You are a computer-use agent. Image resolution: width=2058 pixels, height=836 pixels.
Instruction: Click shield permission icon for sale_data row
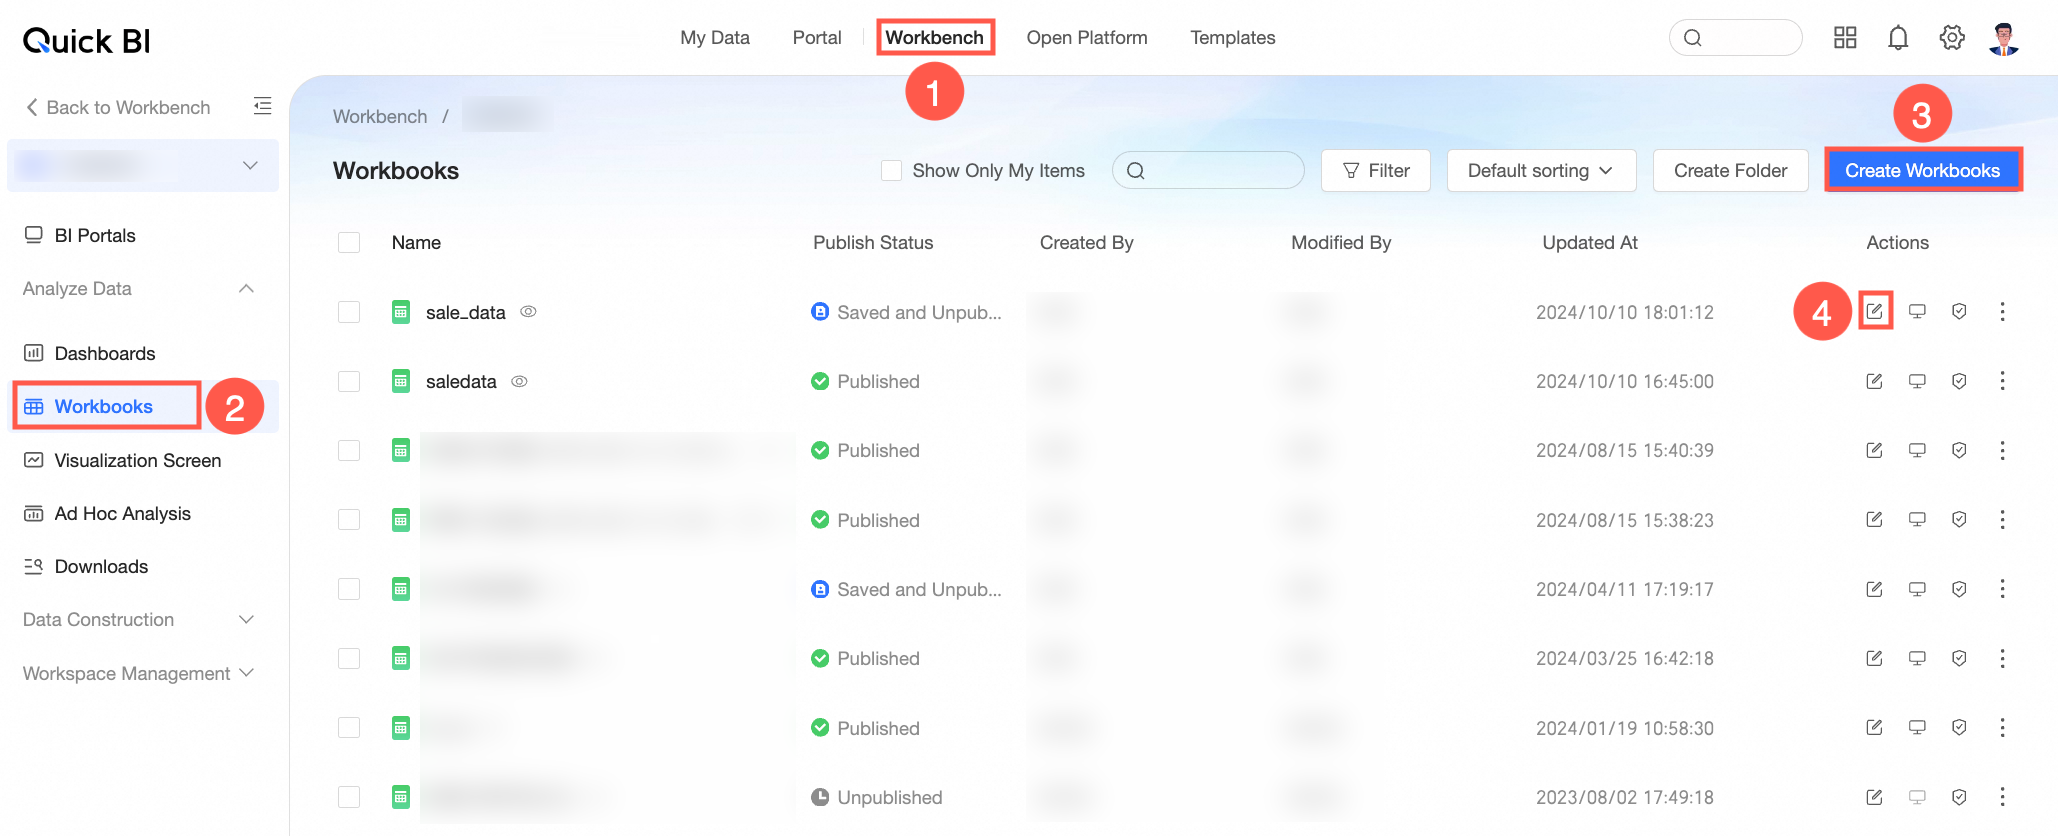point(1959,312)
